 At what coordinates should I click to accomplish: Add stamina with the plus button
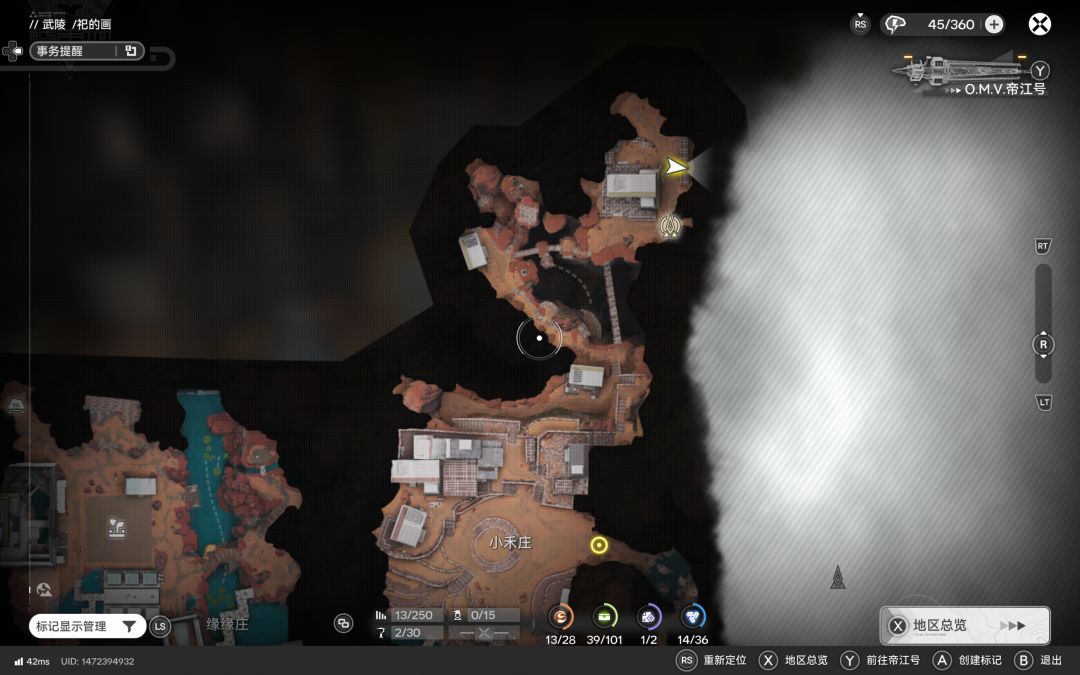click(x=994, y=25)
